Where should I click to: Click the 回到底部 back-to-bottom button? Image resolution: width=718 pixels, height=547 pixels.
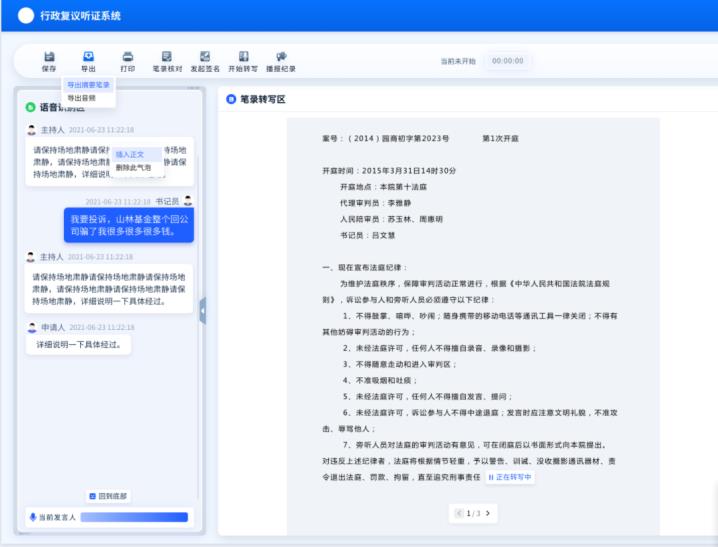[109, 496]
